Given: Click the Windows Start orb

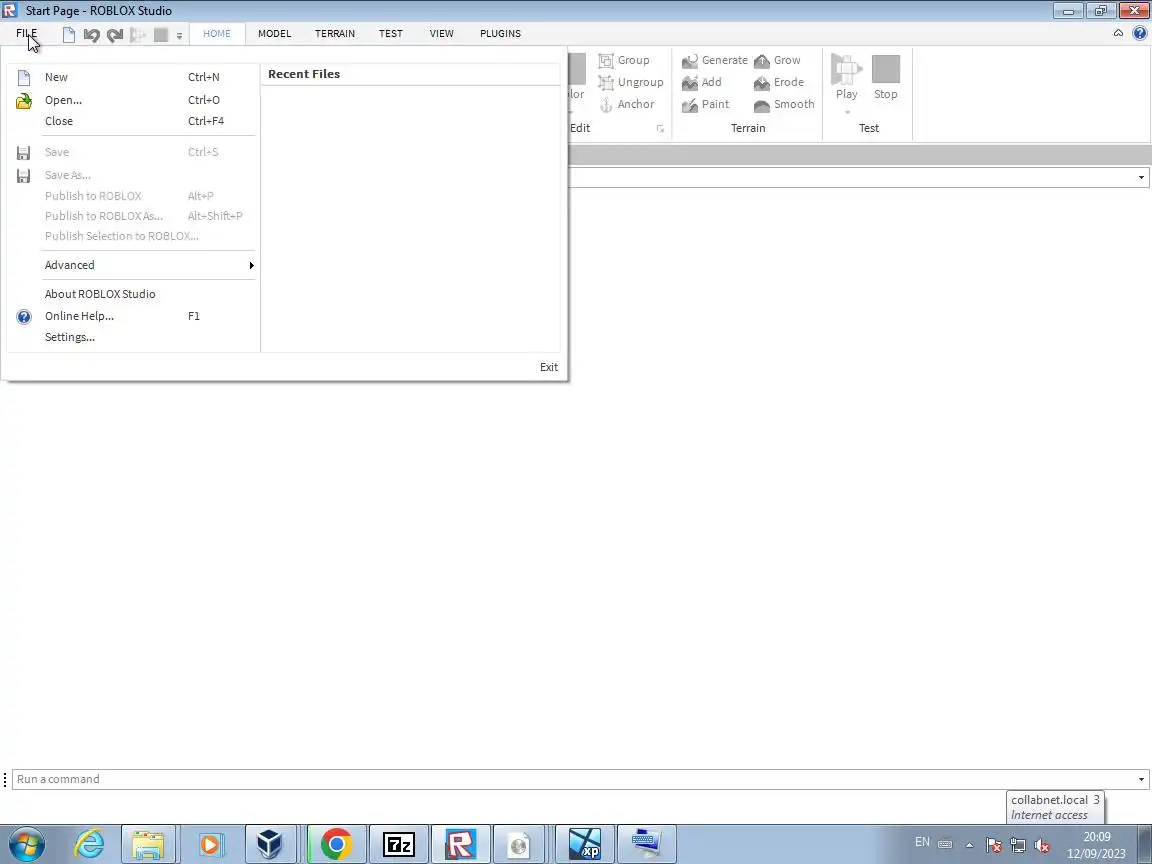Looking at the screenshot, I should point(26,844).
